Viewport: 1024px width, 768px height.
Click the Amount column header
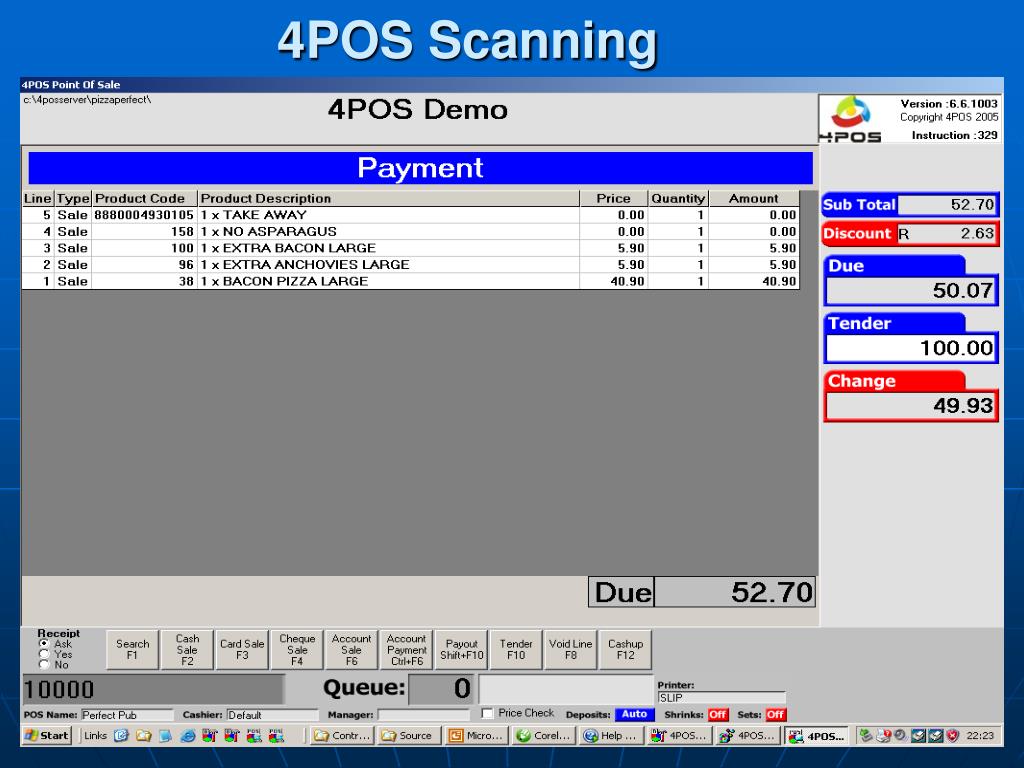pyautogui.click(x=754, y=199)
